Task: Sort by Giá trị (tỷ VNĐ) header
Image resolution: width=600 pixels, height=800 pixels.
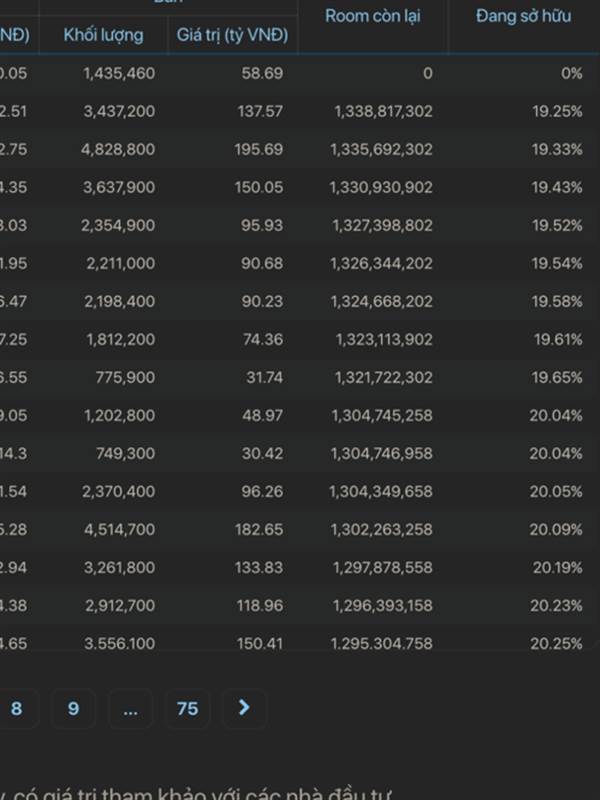Action: click(232, 35)
